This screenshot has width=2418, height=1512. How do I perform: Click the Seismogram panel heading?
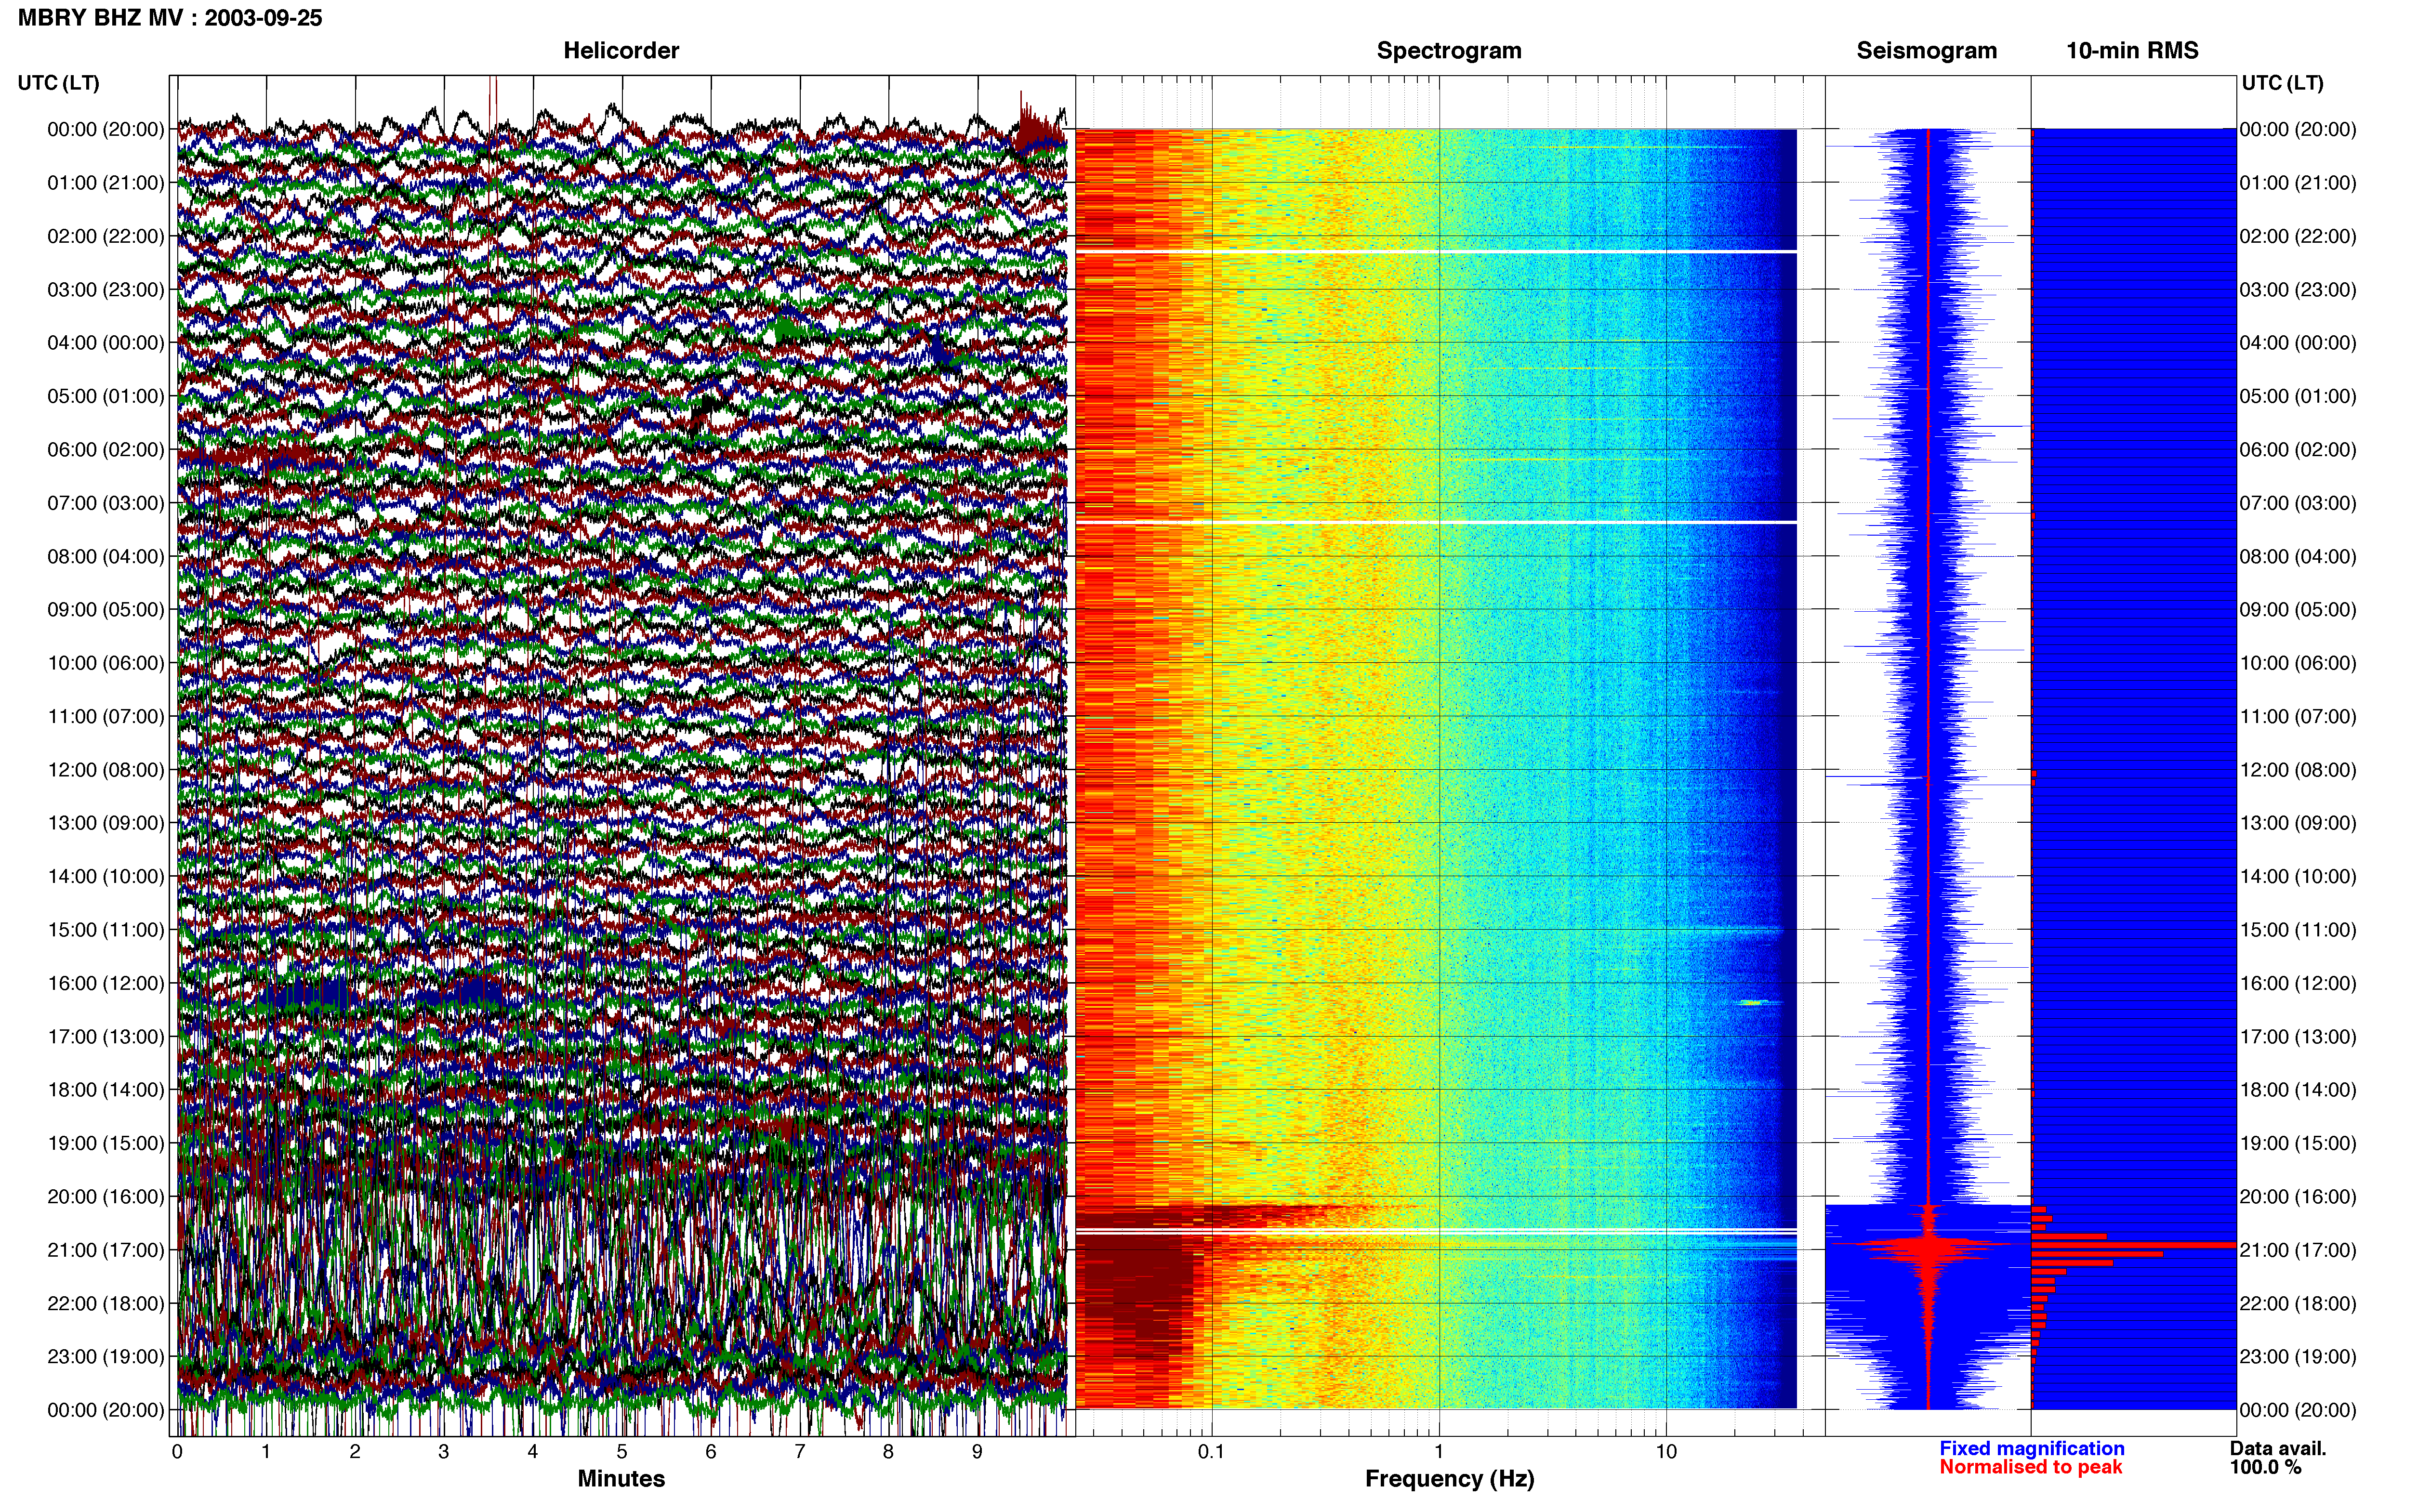pos(1927,50)
